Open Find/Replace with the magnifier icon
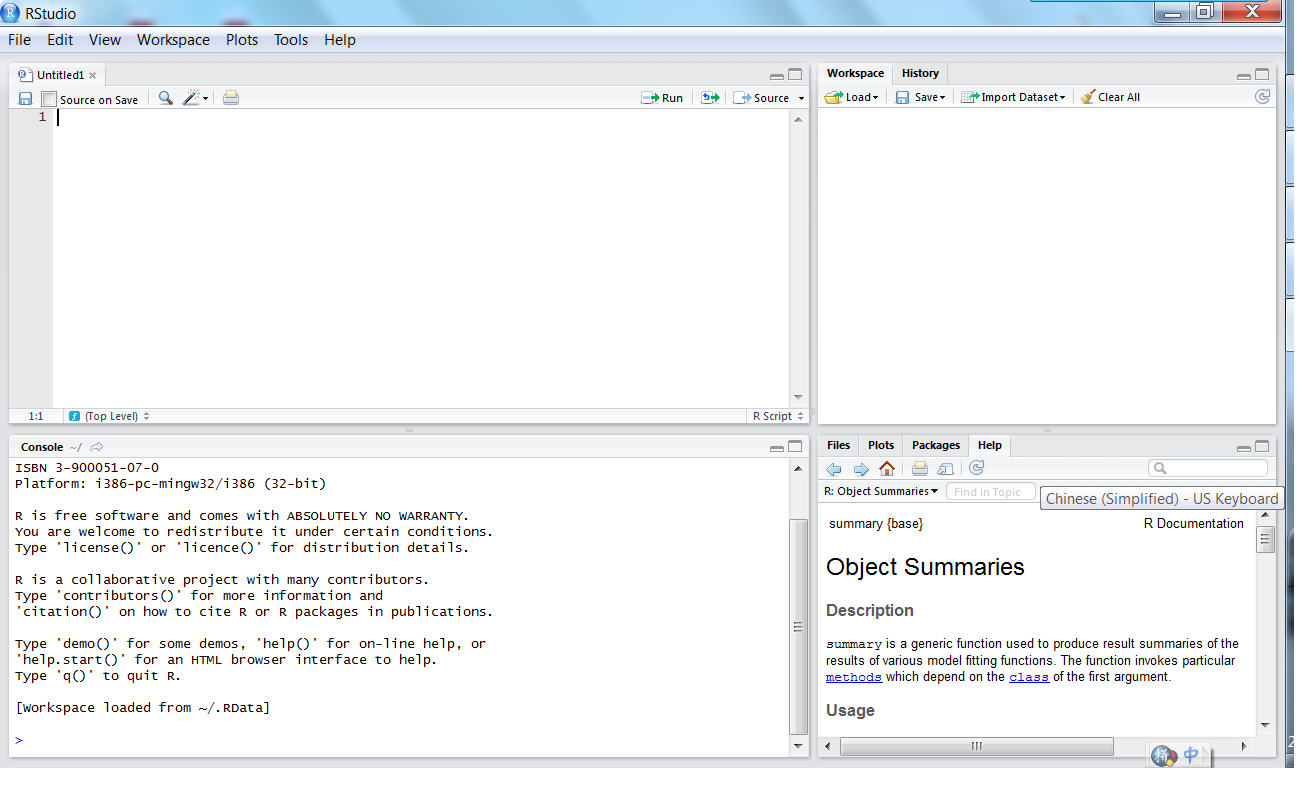Viewport: 1303px width, 786px height. click(x=165, y=98)
